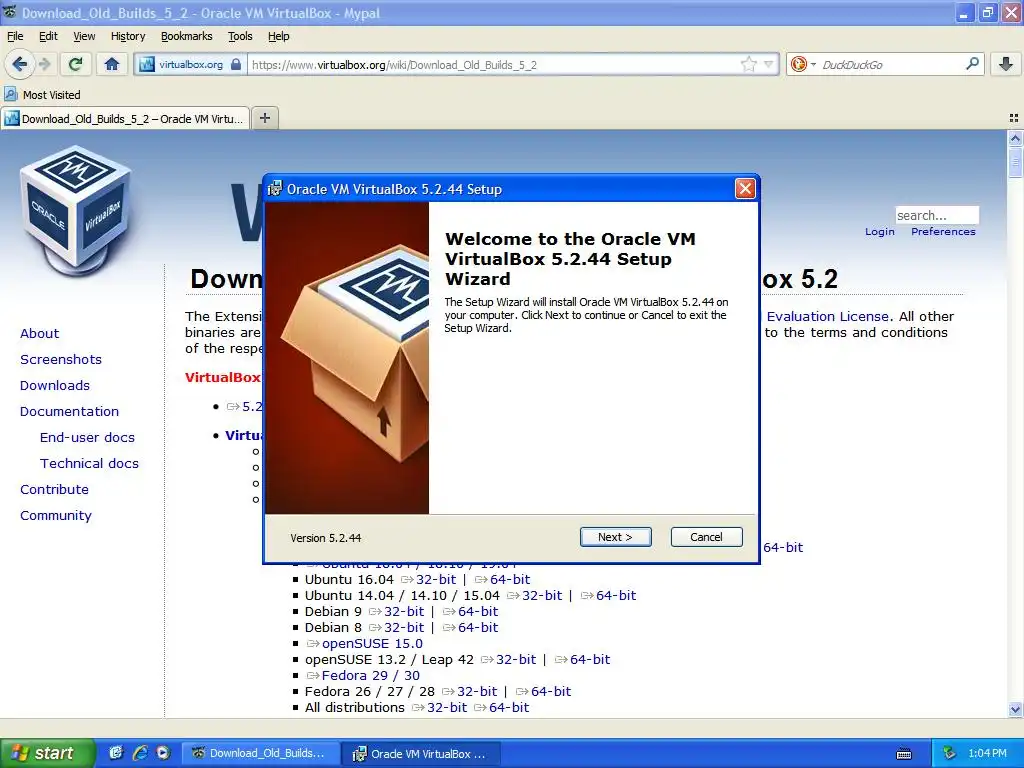Screen dimensions: 1024x768
Task: Open the Documentation sidebar link
Action: (x=69, y=411)
